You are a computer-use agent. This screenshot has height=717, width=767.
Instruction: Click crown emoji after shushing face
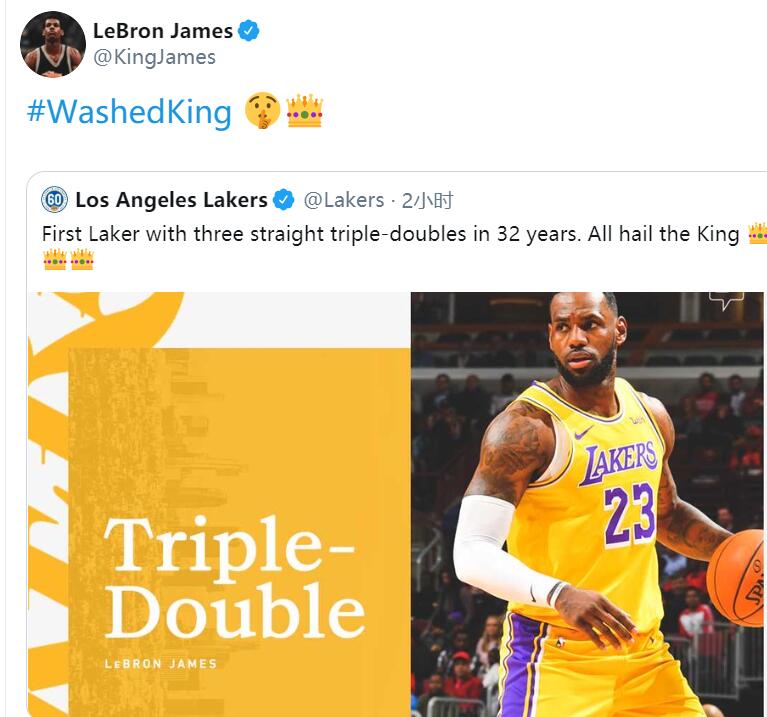305,111
